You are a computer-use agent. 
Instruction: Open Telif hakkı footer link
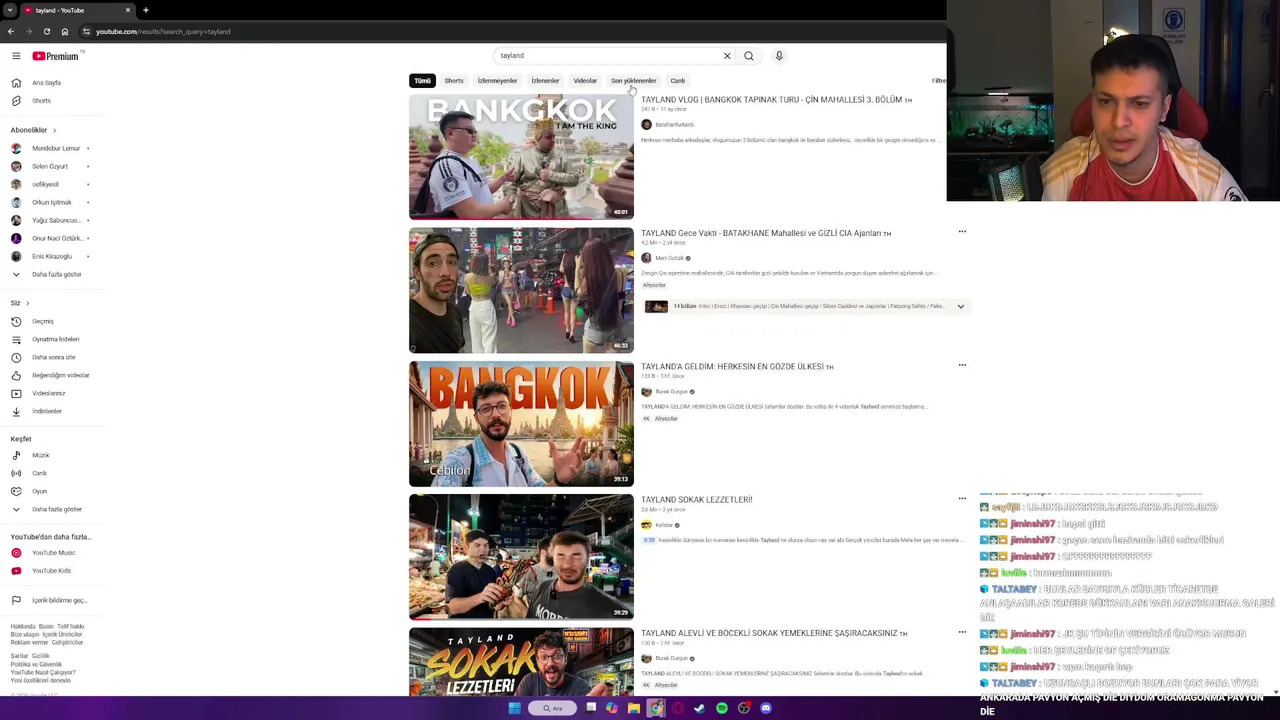pos(70,626)
